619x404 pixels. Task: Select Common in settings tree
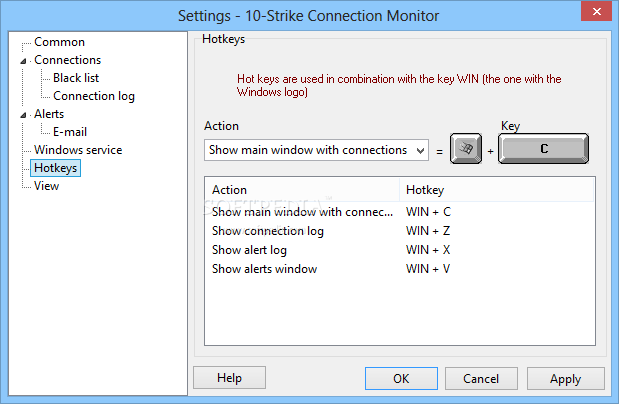tap(59, 42)
